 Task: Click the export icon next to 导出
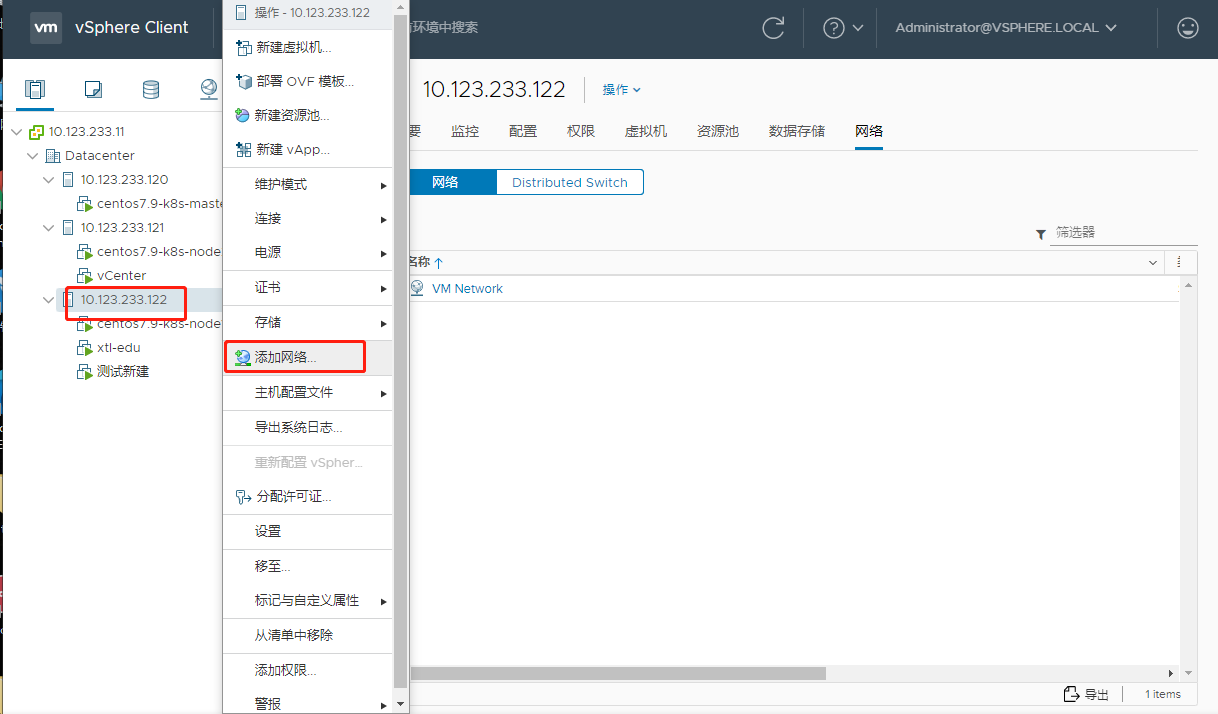(x=1072, y=694)
